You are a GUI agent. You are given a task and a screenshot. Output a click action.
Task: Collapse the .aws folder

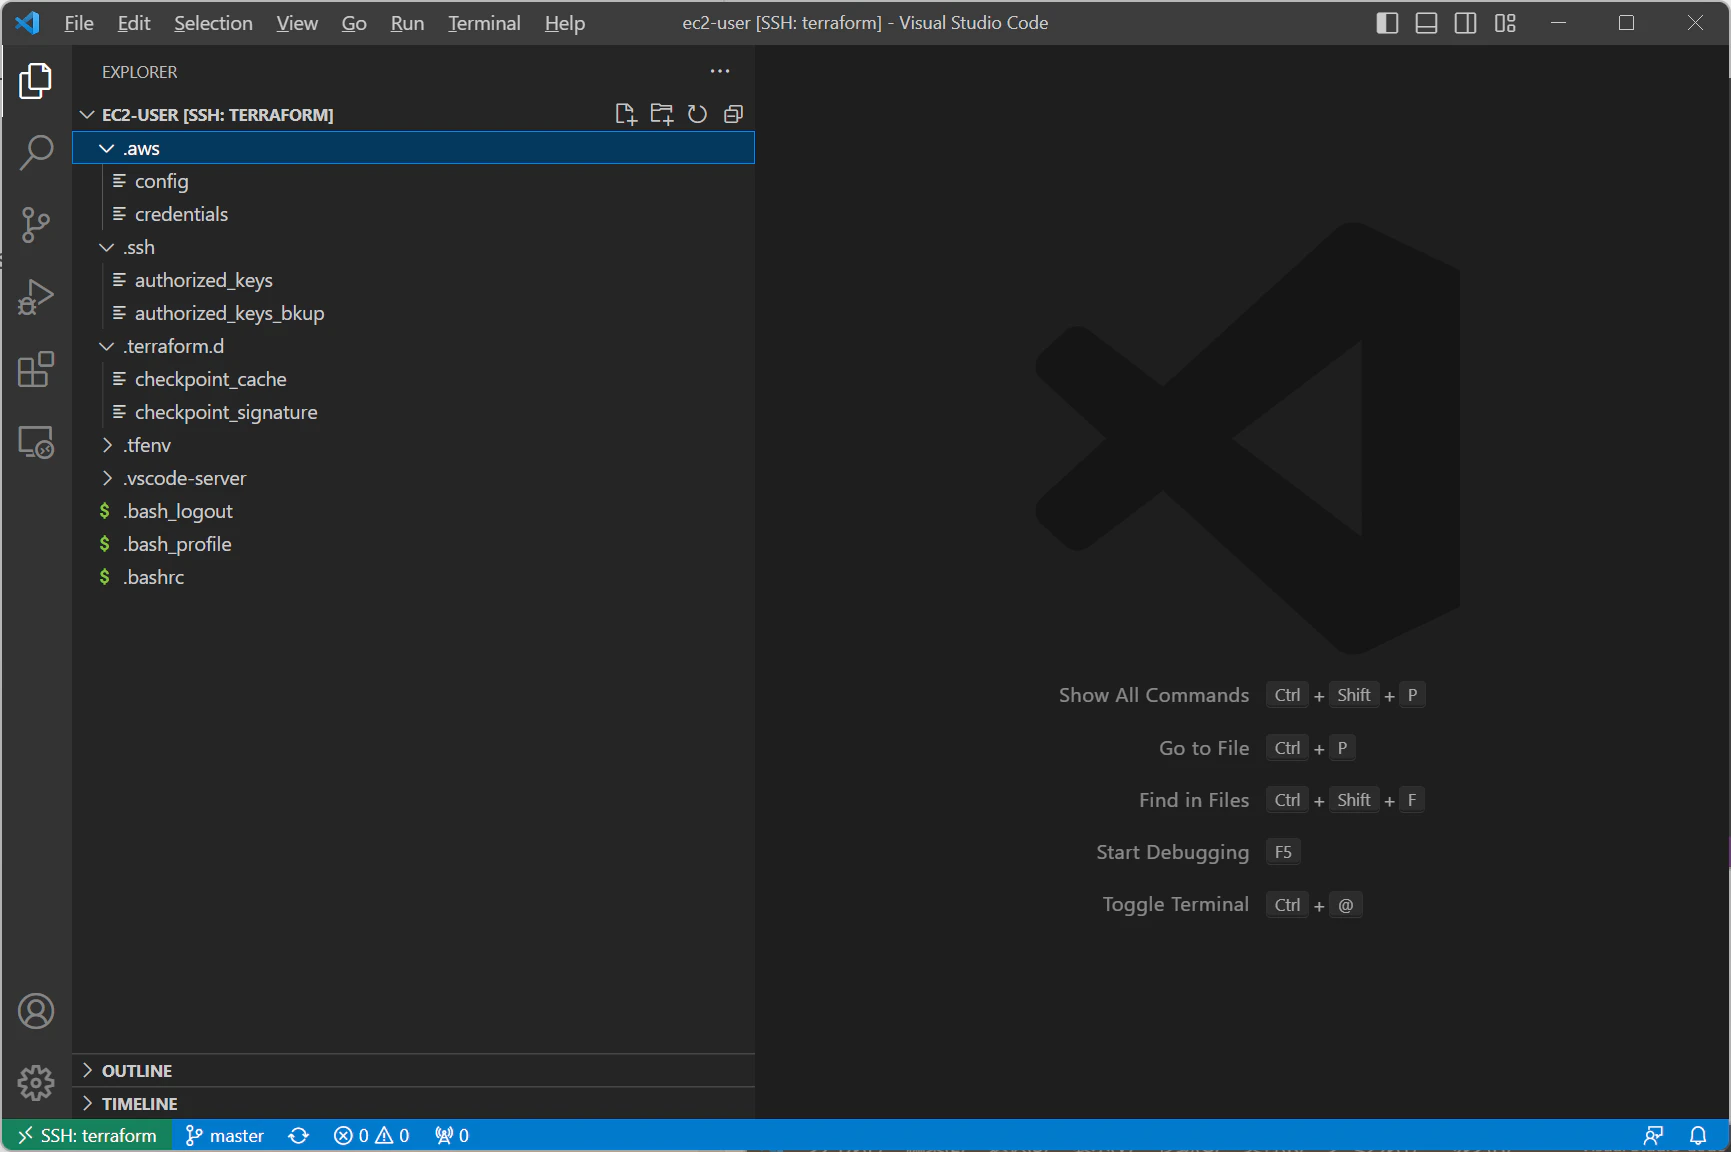(x=413, y=148)
